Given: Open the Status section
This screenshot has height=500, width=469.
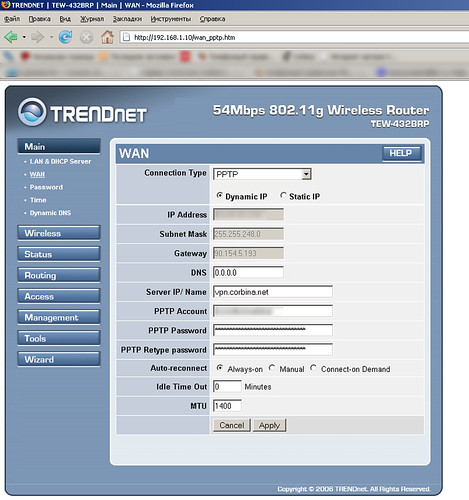Looking at the screenshot, I should (x=59, y=254).
